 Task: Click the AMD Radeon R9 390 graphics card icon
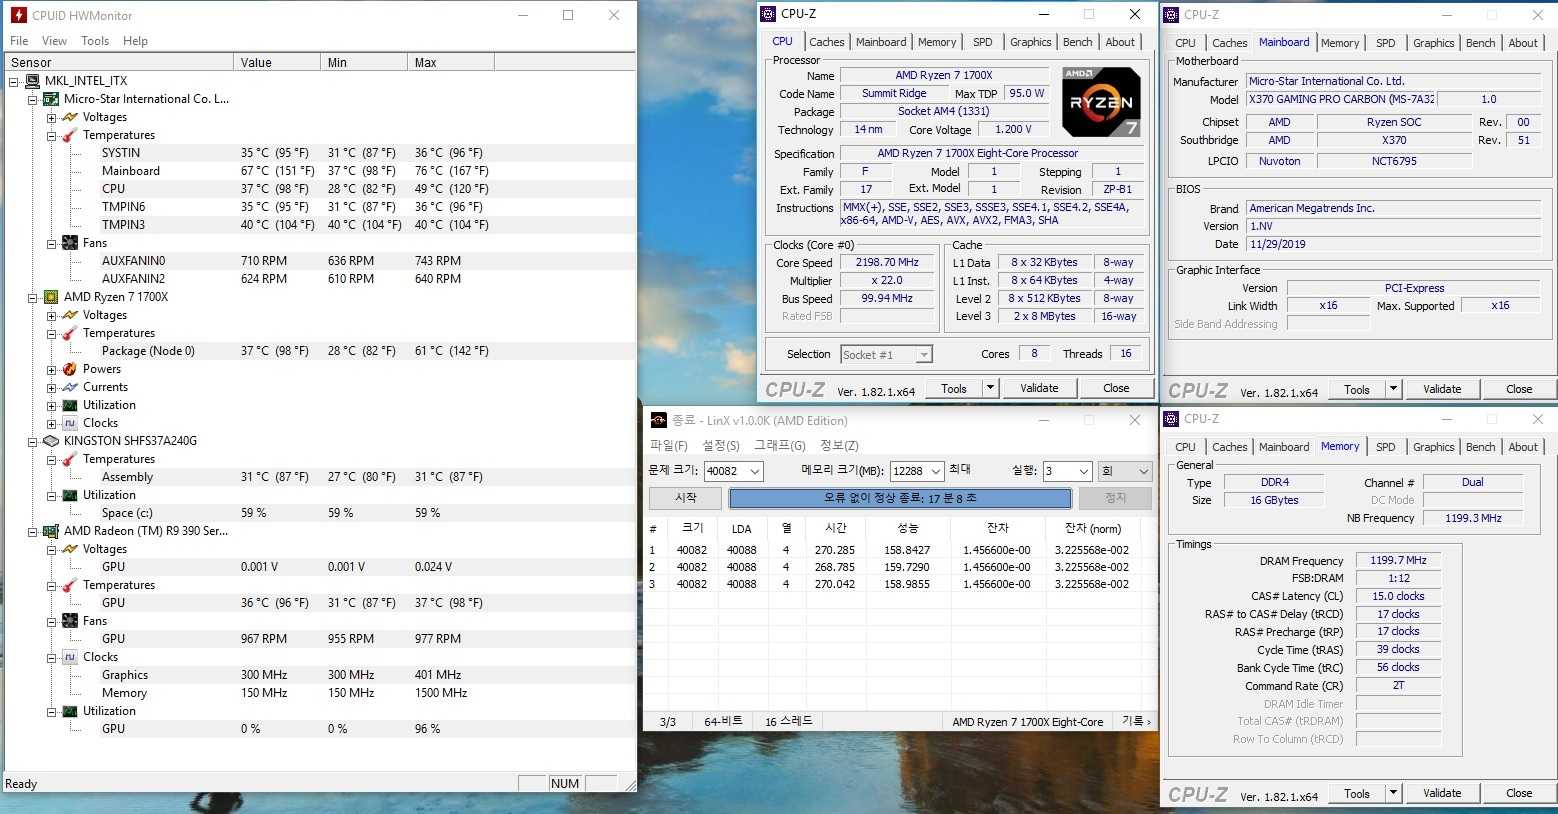click(51, 531)
